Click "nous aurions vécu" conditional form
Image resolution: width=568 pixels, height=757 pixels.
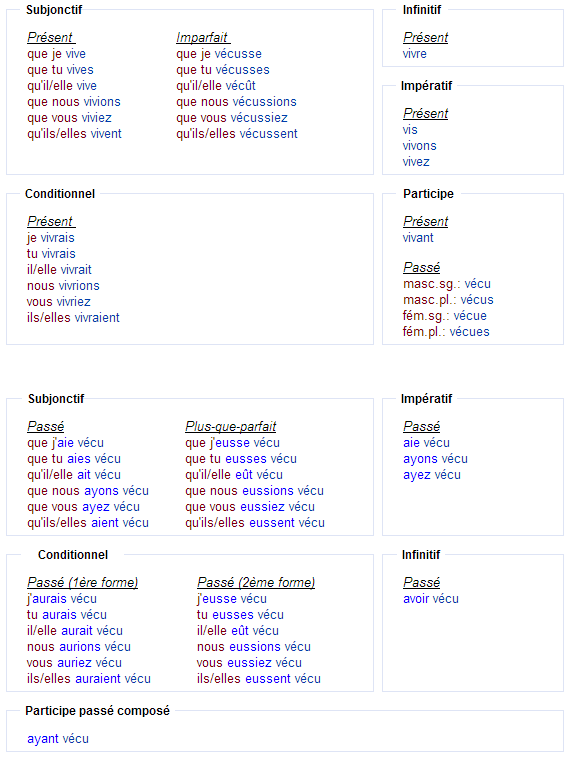(79, 646)
